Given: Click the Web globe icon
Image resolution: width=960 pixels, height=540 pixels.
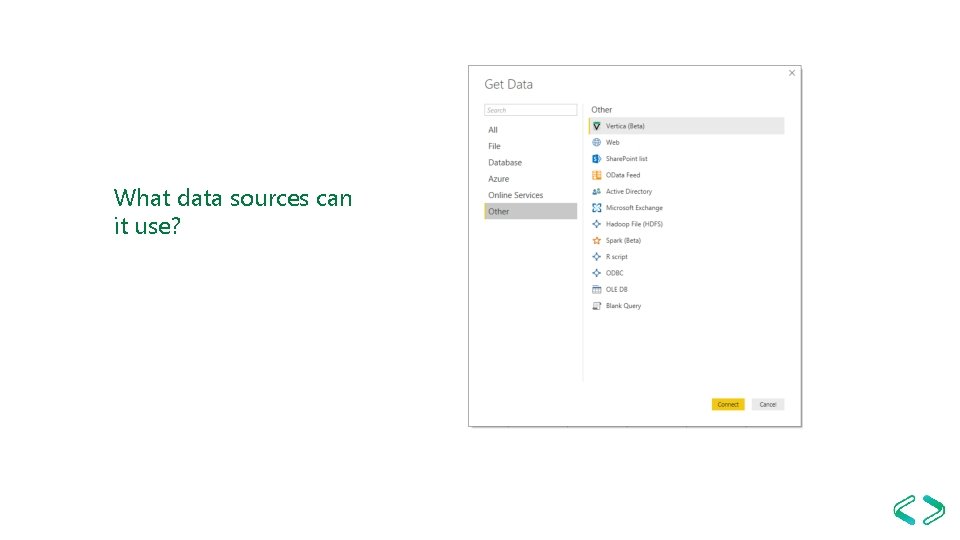Looking at the screenshot, I should (596, 143).
